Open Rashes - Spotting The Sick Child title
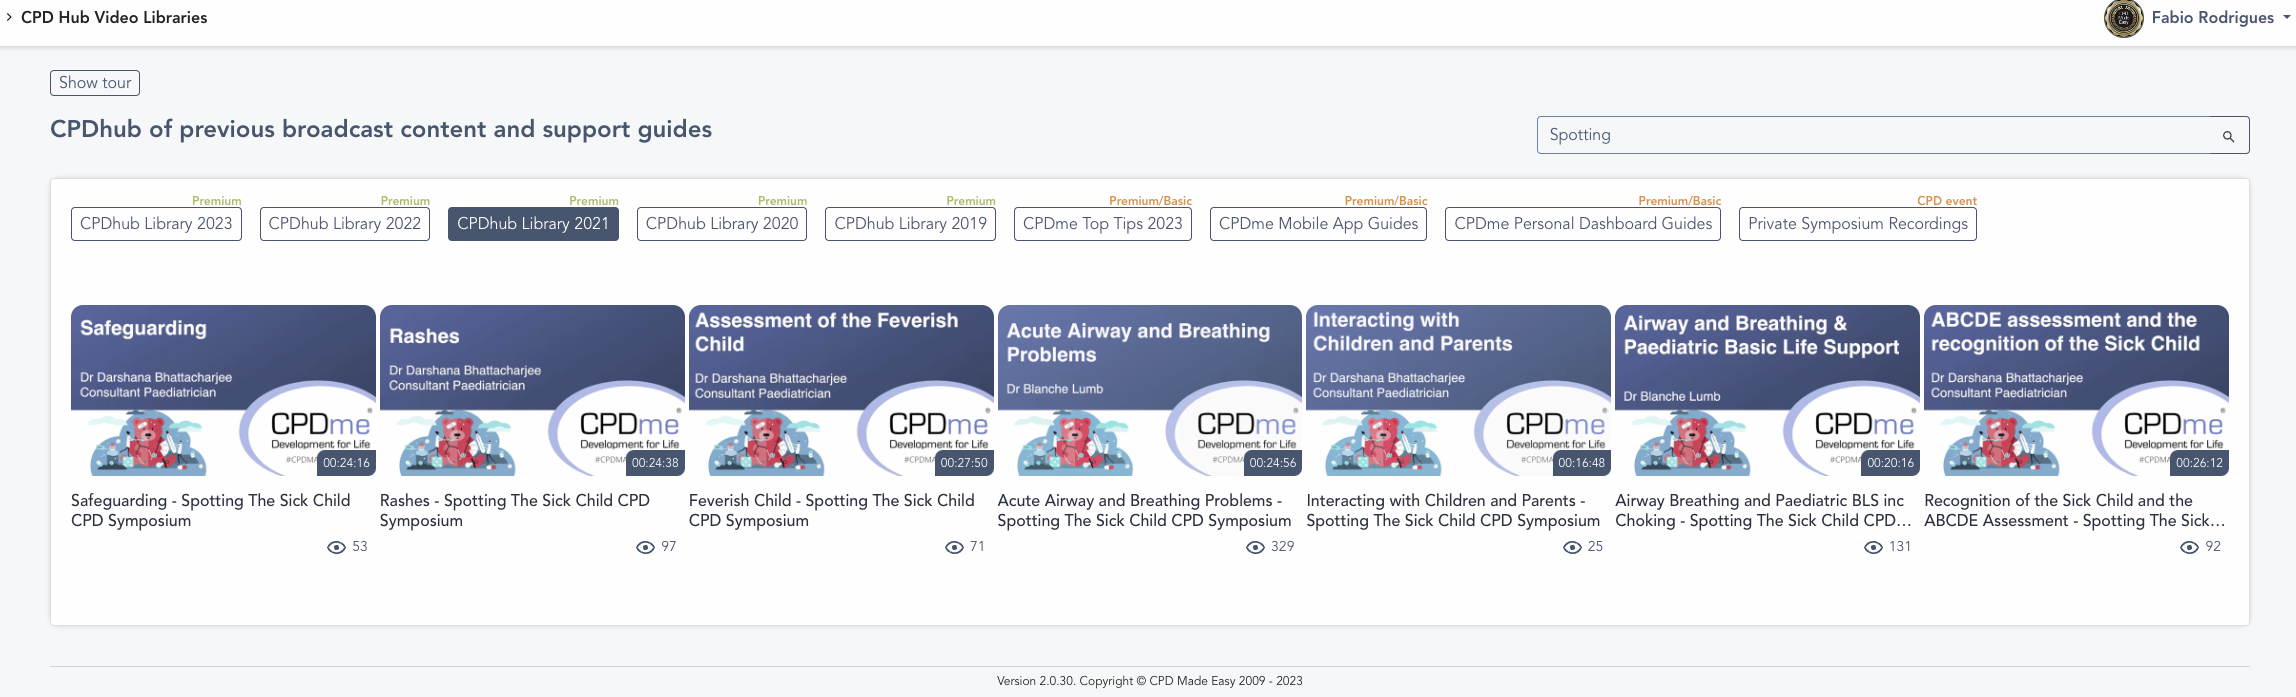The image size is (2296, 697). click(x=515, y=510)
